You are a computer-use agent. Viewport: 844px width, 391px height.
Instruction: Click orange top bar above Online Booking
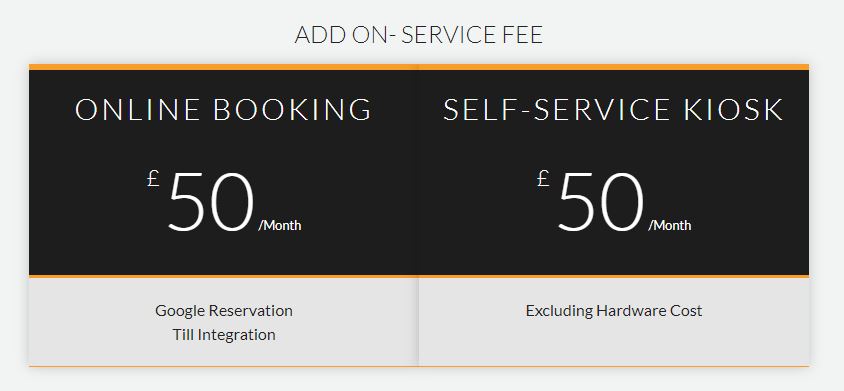pyautogui.click(x=224, y=67)
